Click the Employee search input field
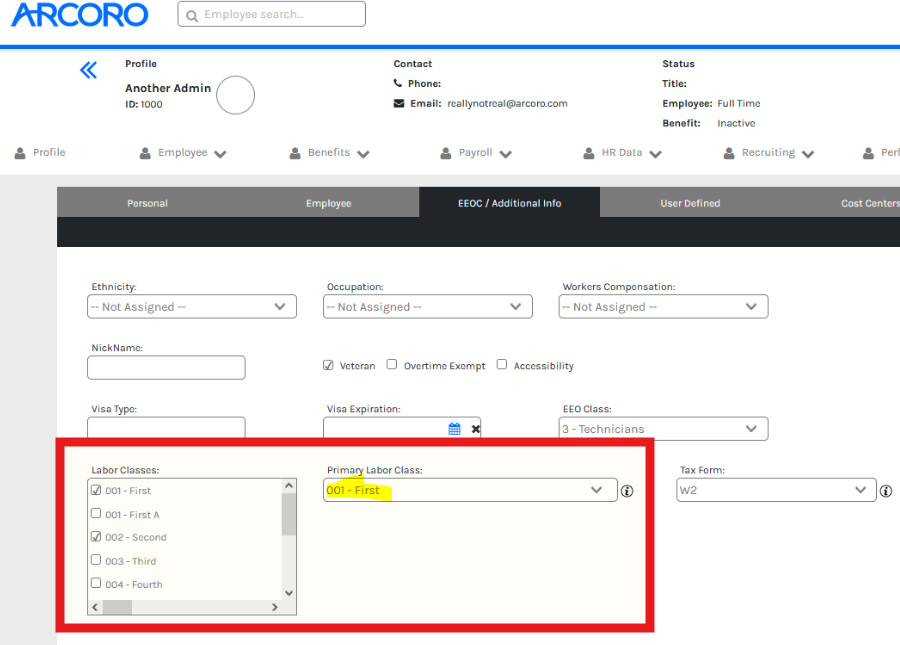Screen dimensions: 900x645 271,14
